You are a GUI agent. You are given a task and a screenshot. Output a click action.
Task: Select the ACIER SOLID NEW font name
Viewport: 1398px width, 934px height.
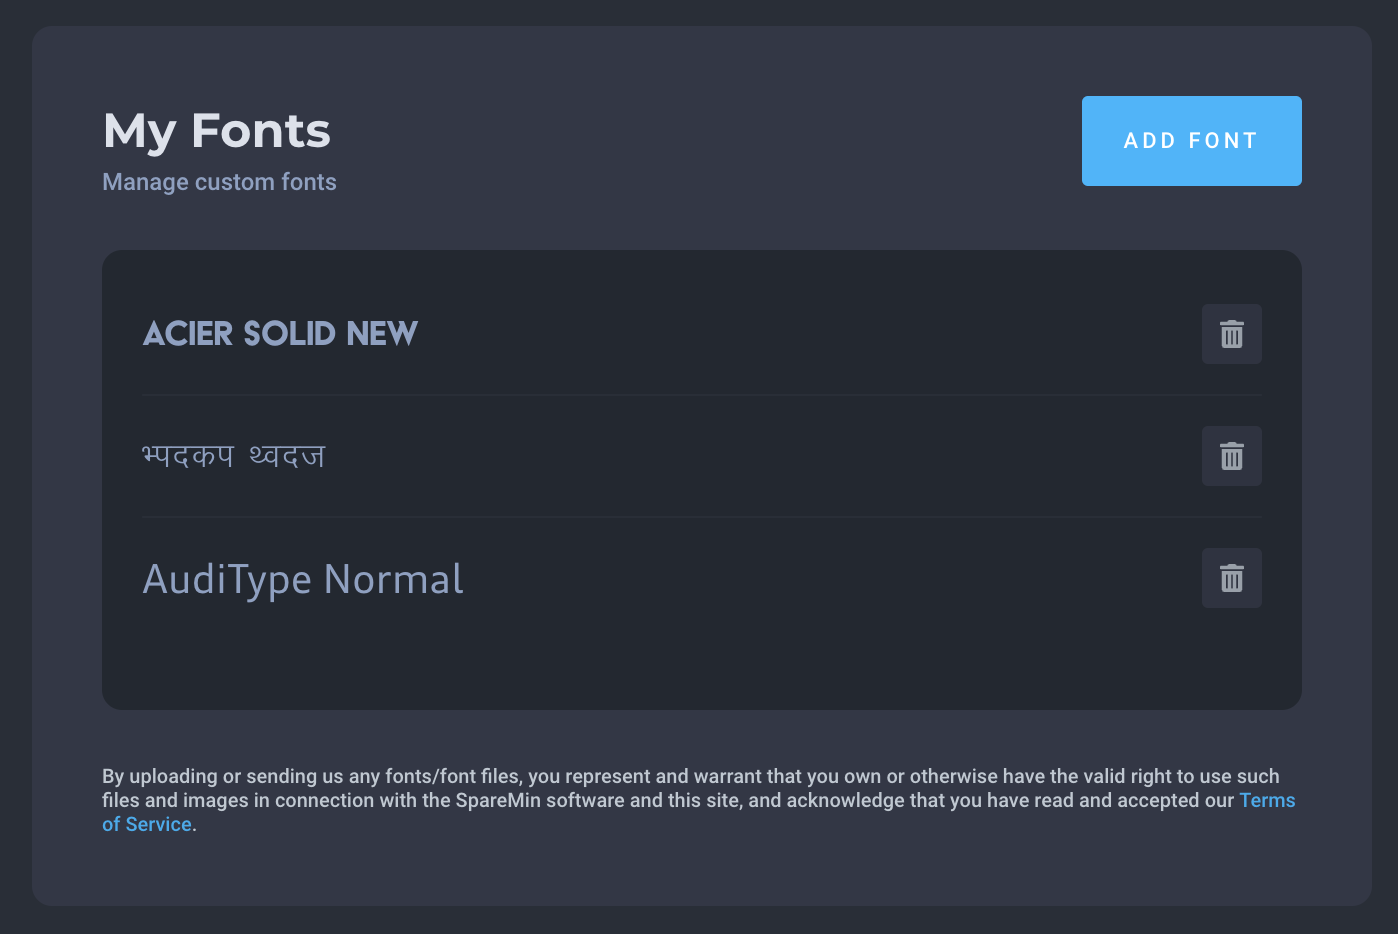(280, 334)
